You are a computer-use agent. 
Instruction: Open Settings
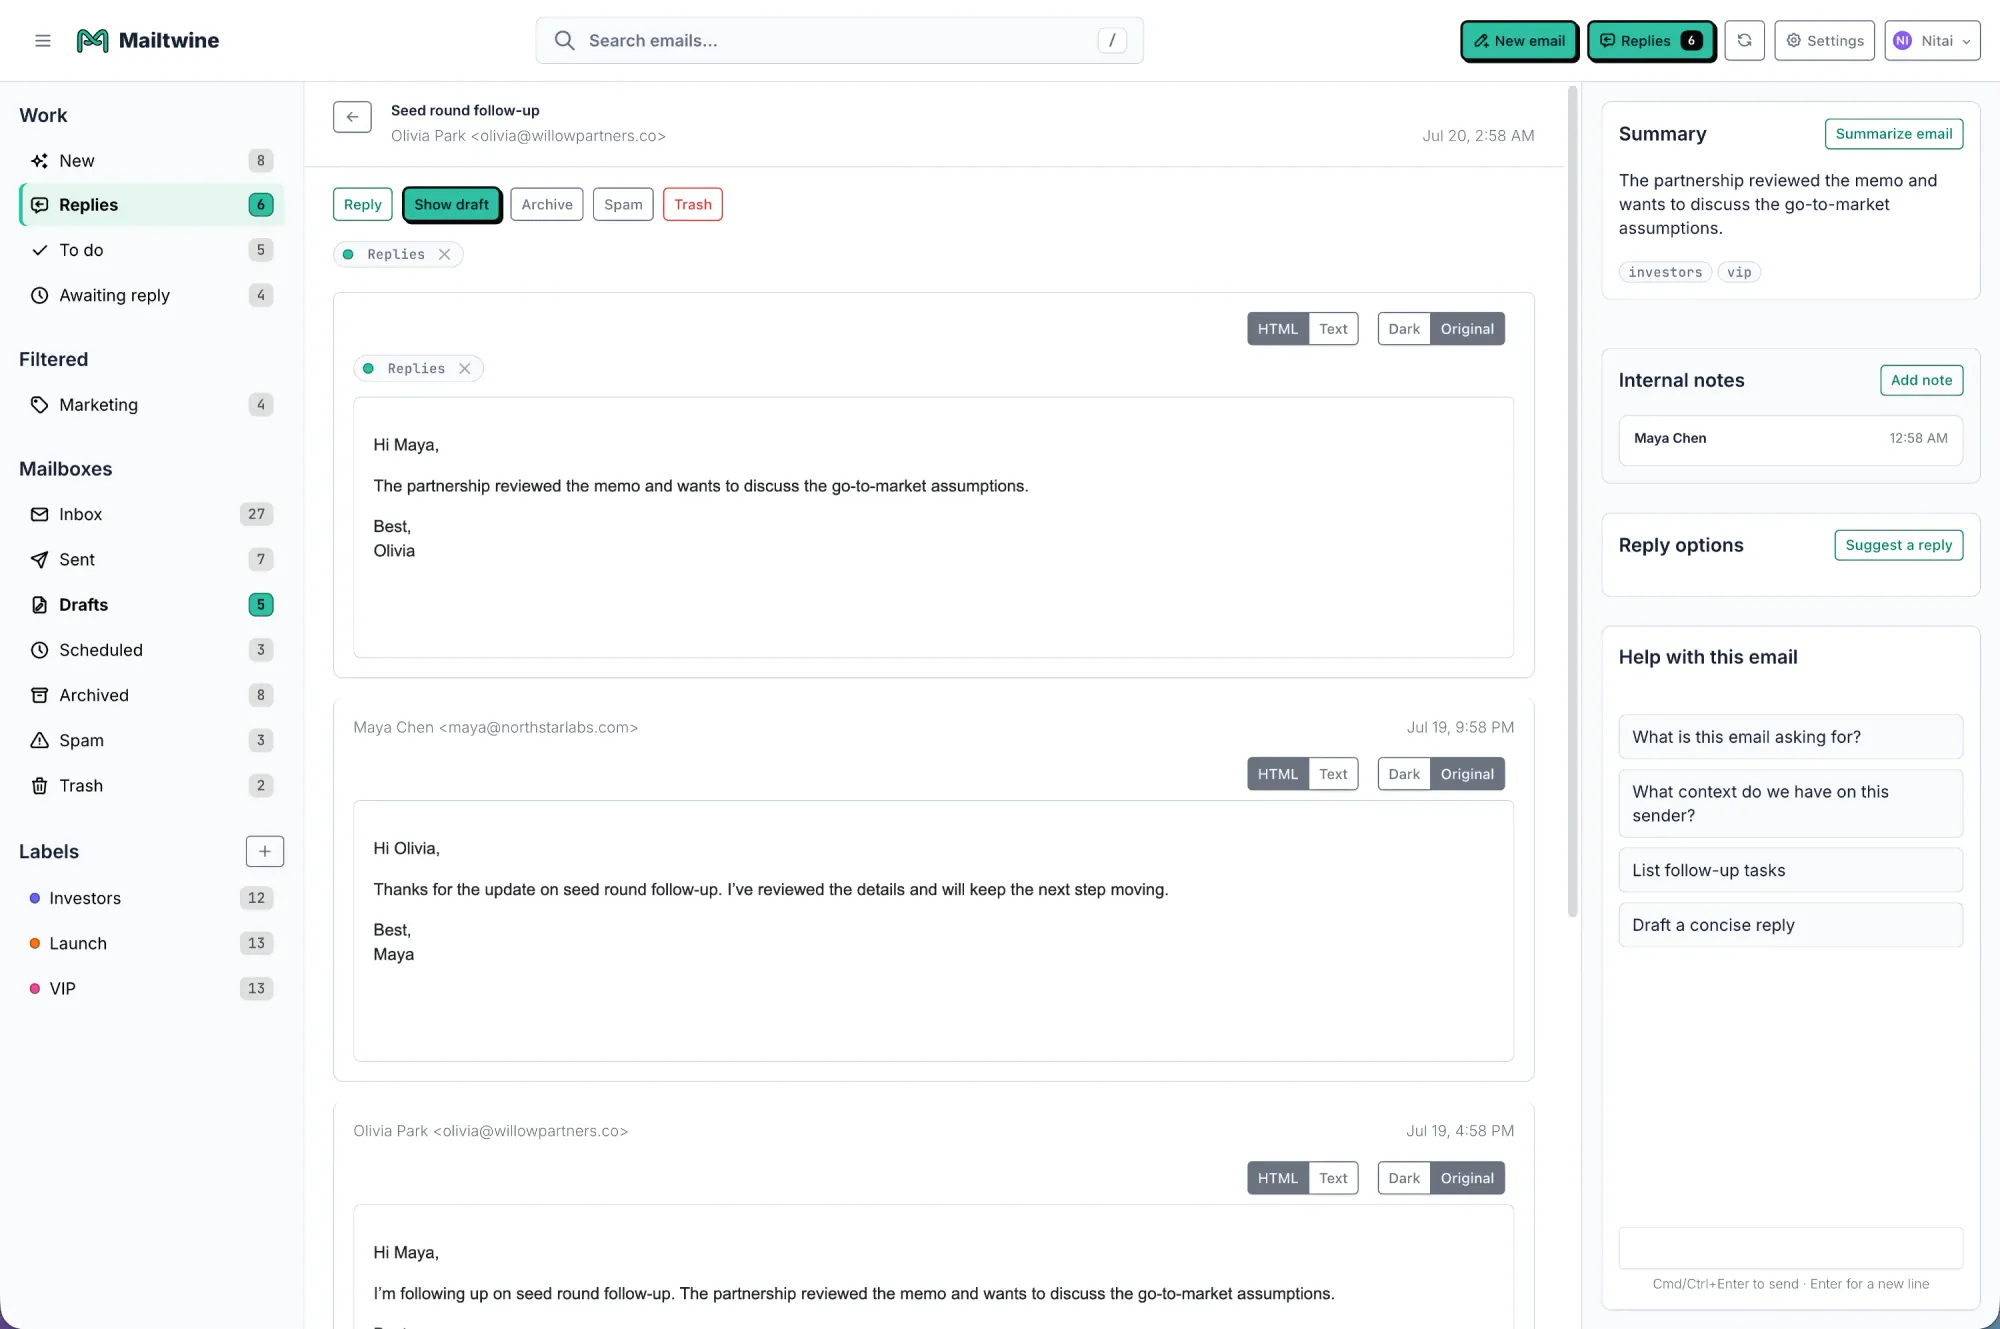1825,41
